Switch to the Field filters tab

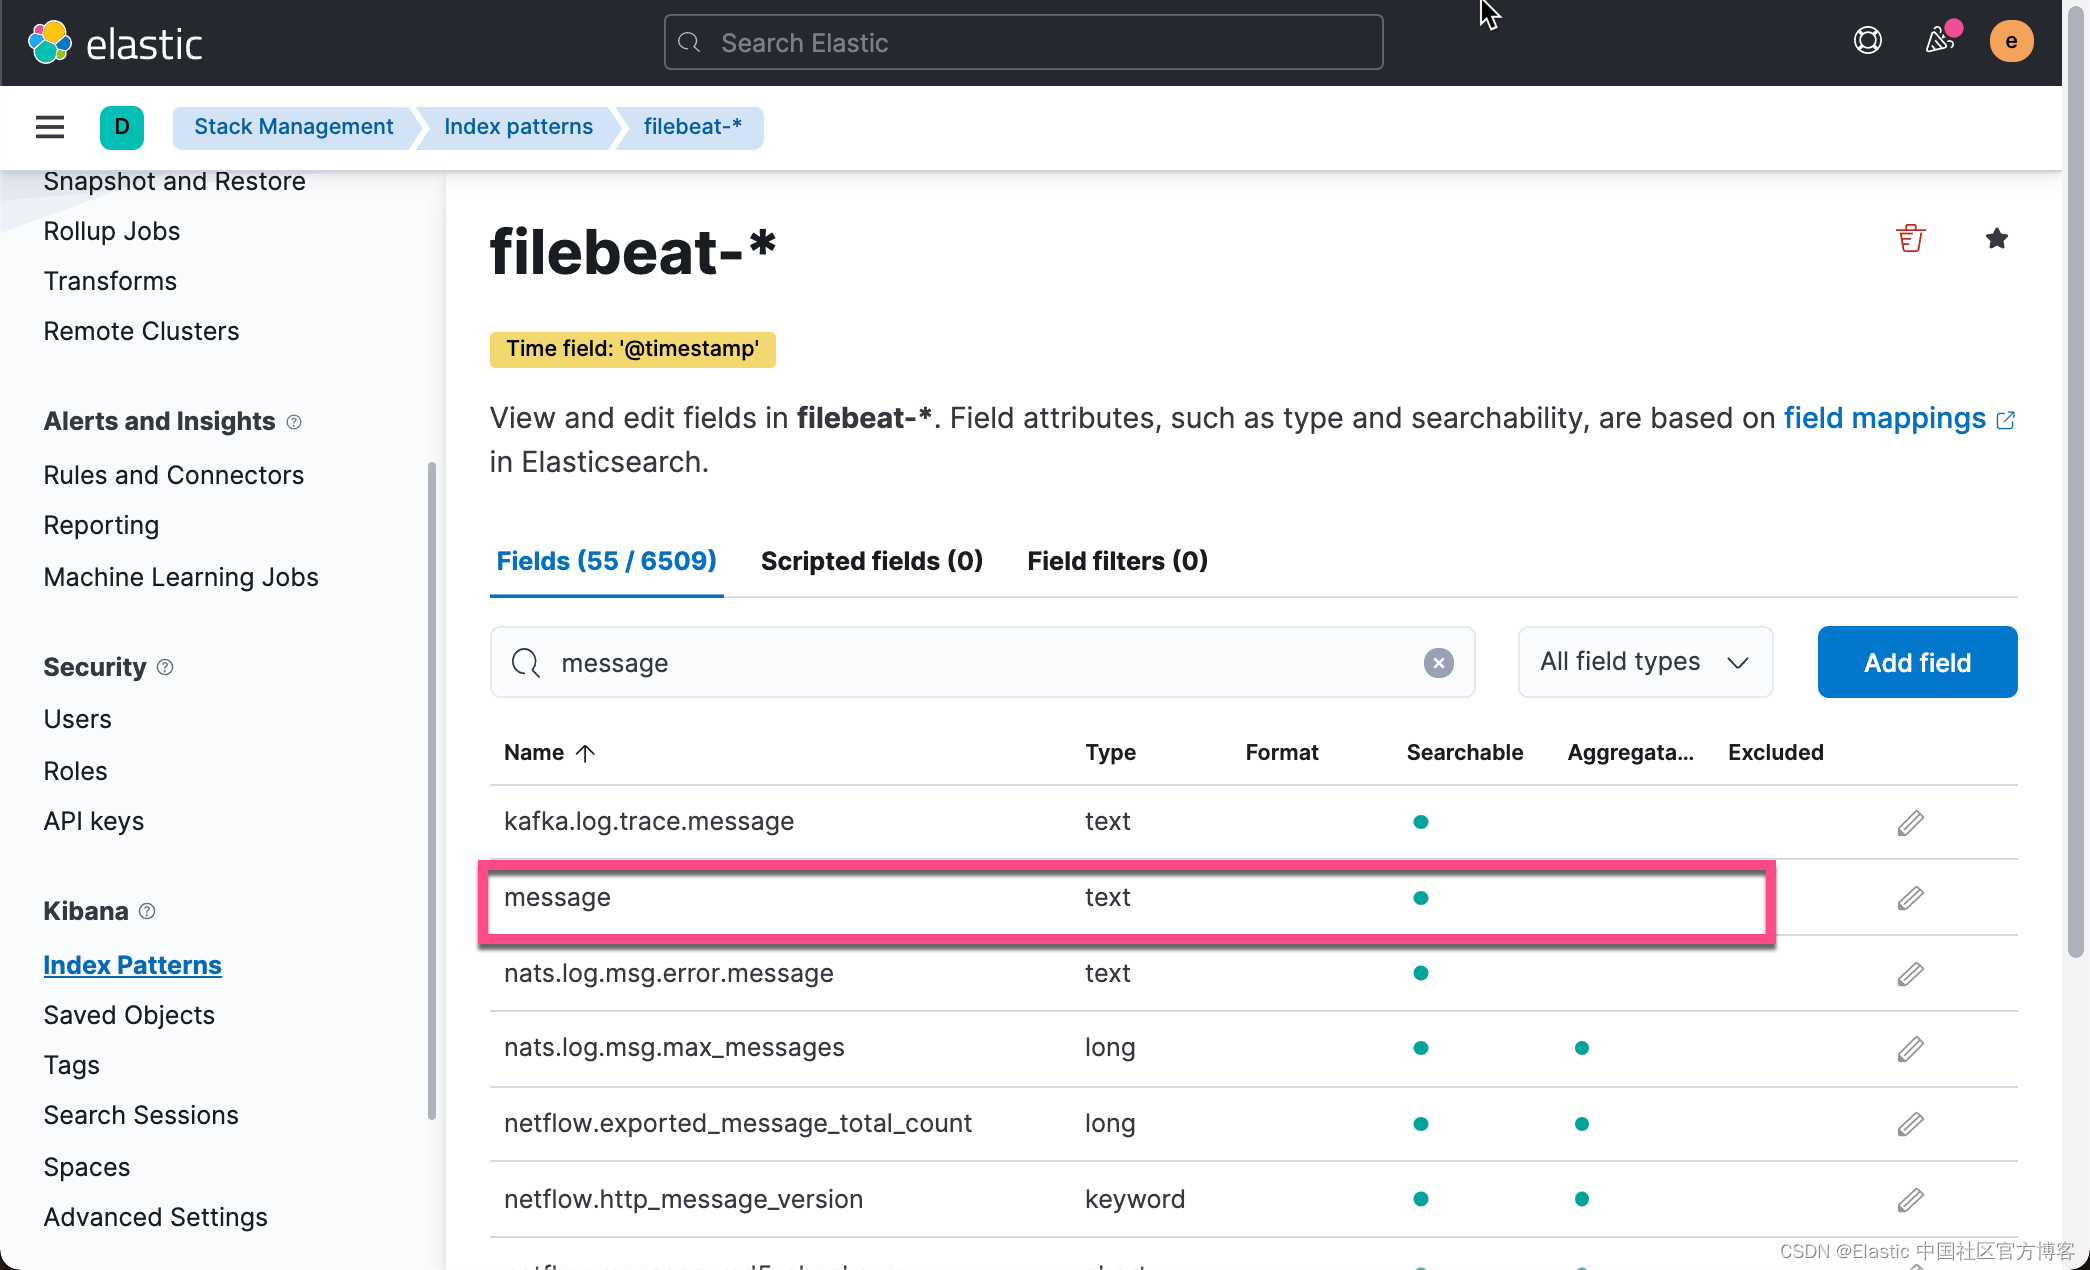[x=1116, y=561]
